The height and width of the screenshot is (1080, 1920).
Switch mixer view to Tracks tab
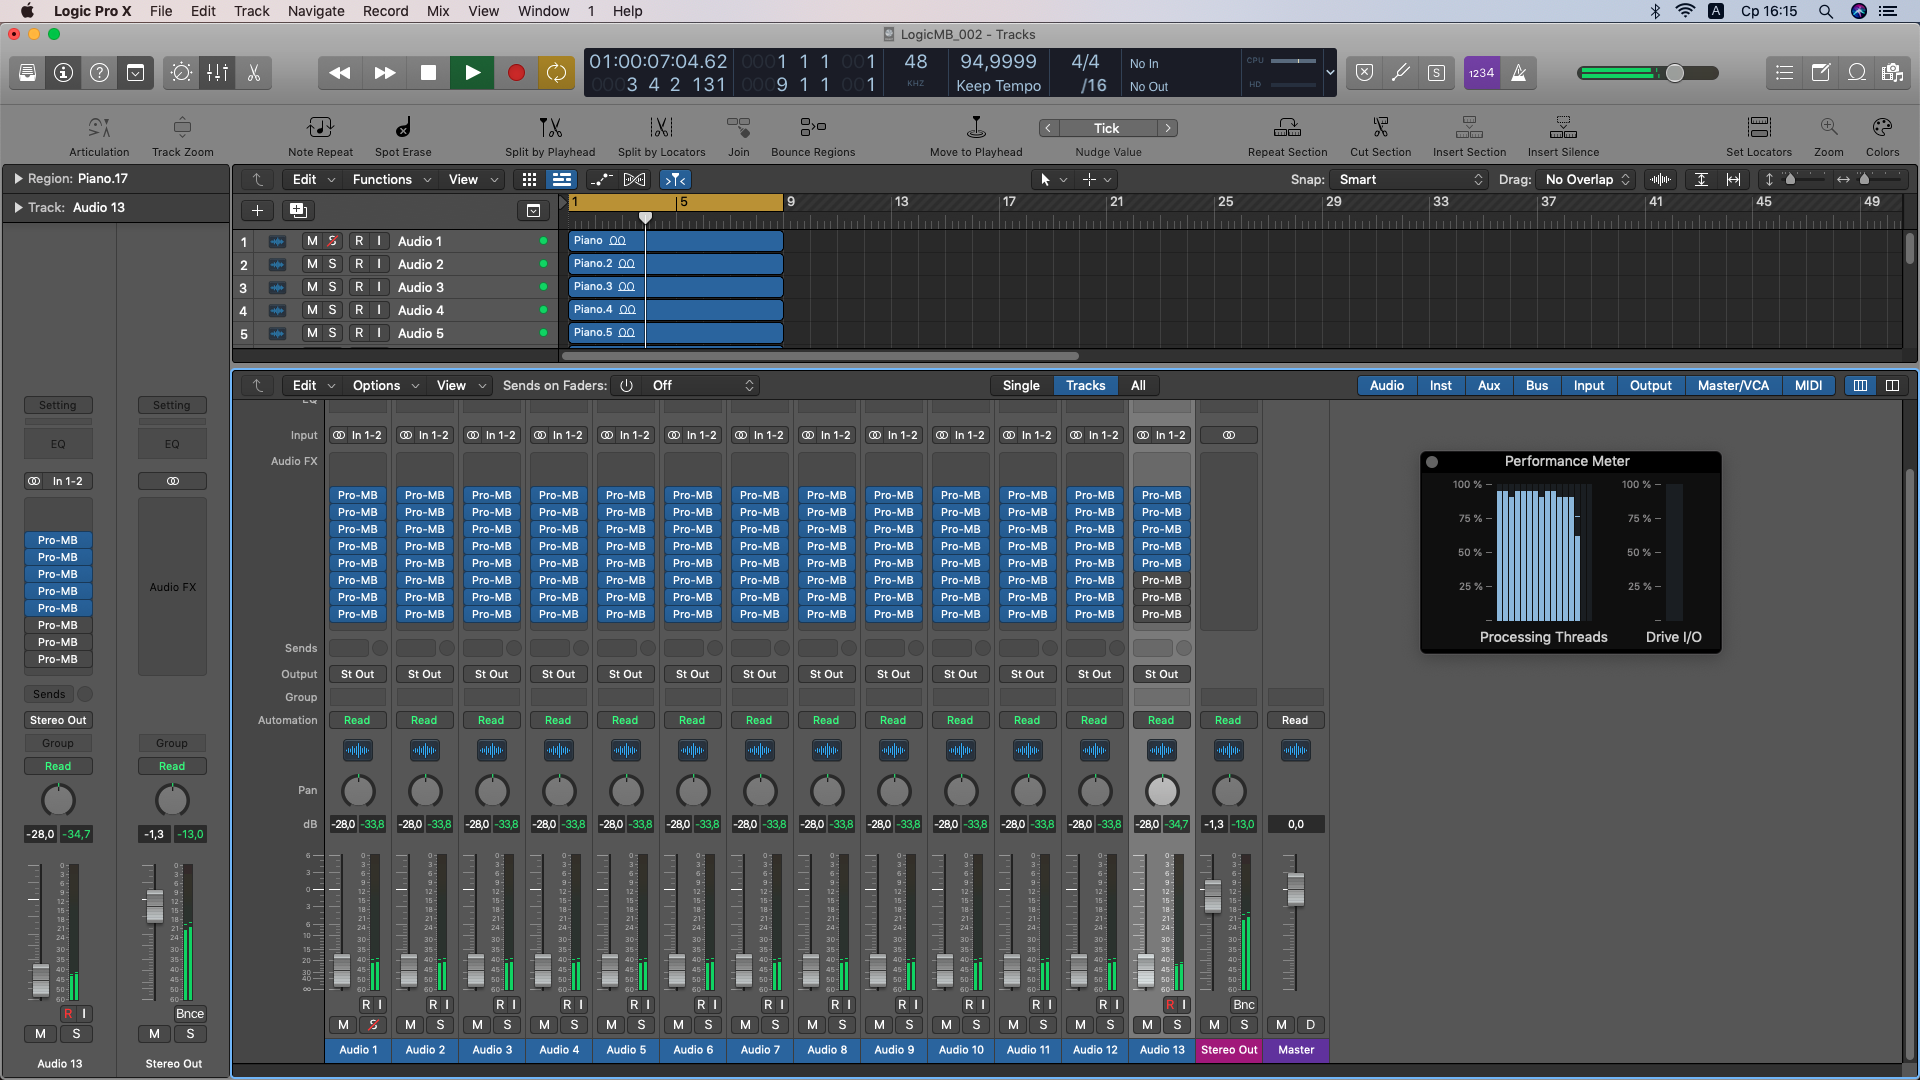point(1086,386)
